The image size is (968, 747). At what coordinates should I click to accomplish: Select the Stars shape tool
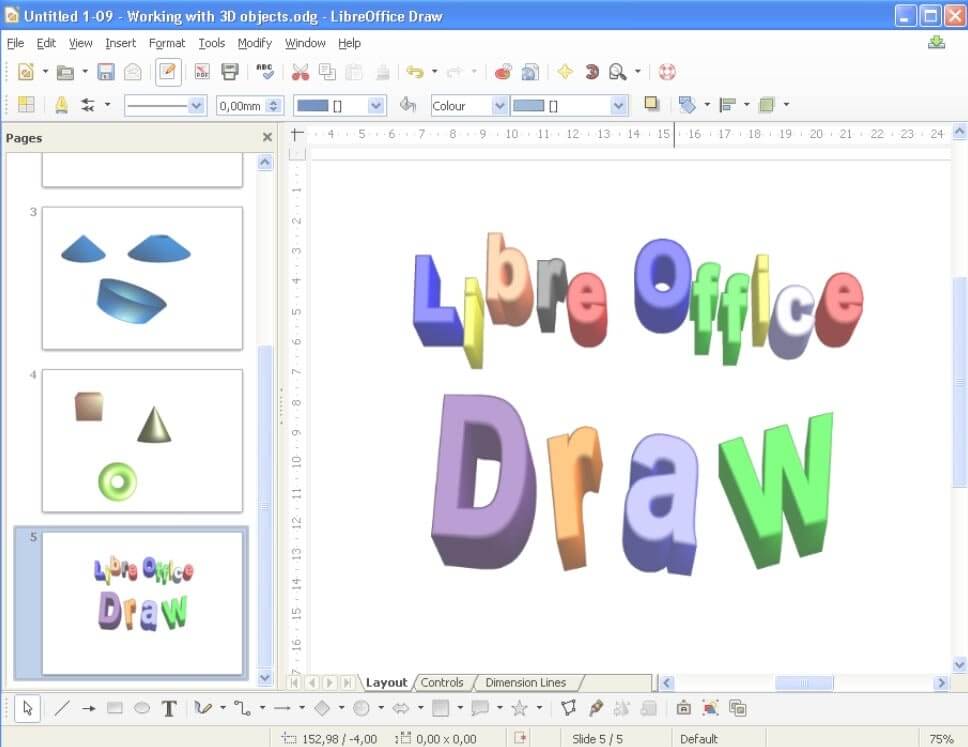519,708
